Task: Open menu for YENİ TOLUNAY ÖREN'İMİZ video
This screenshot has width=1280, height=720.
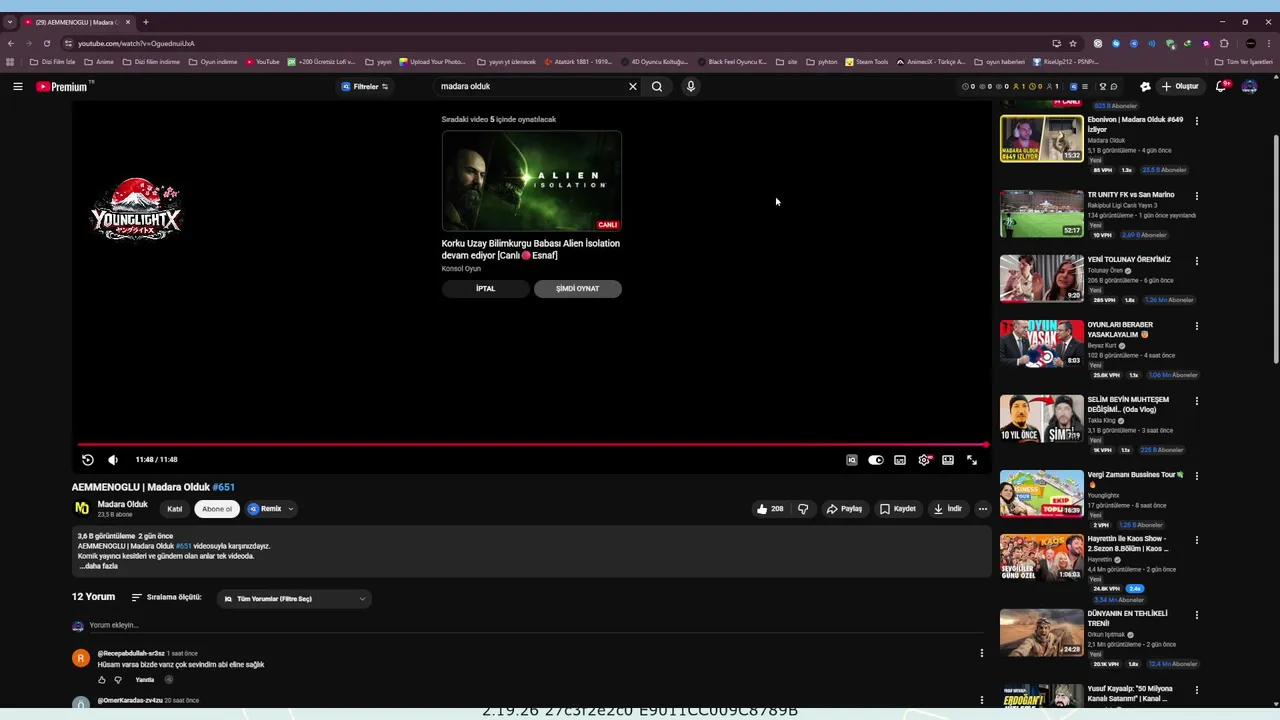Action: coord(1197,261)
